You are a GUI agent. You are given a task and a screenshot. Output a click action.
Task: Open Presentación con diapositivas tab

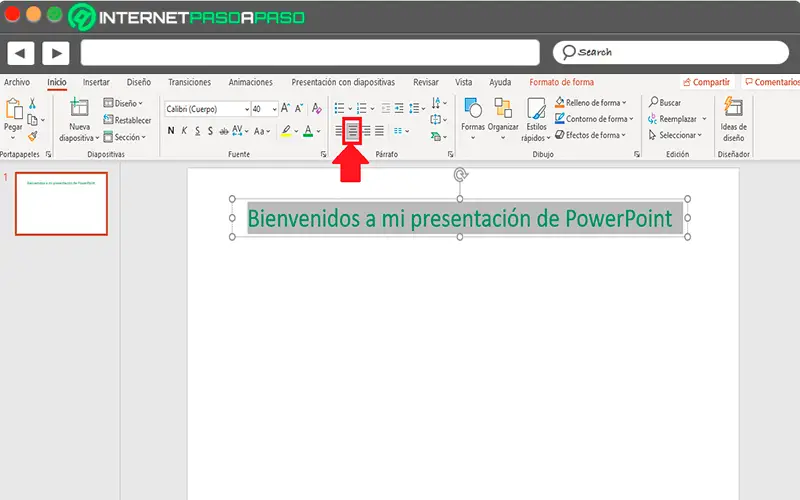(x=343, y=82)
